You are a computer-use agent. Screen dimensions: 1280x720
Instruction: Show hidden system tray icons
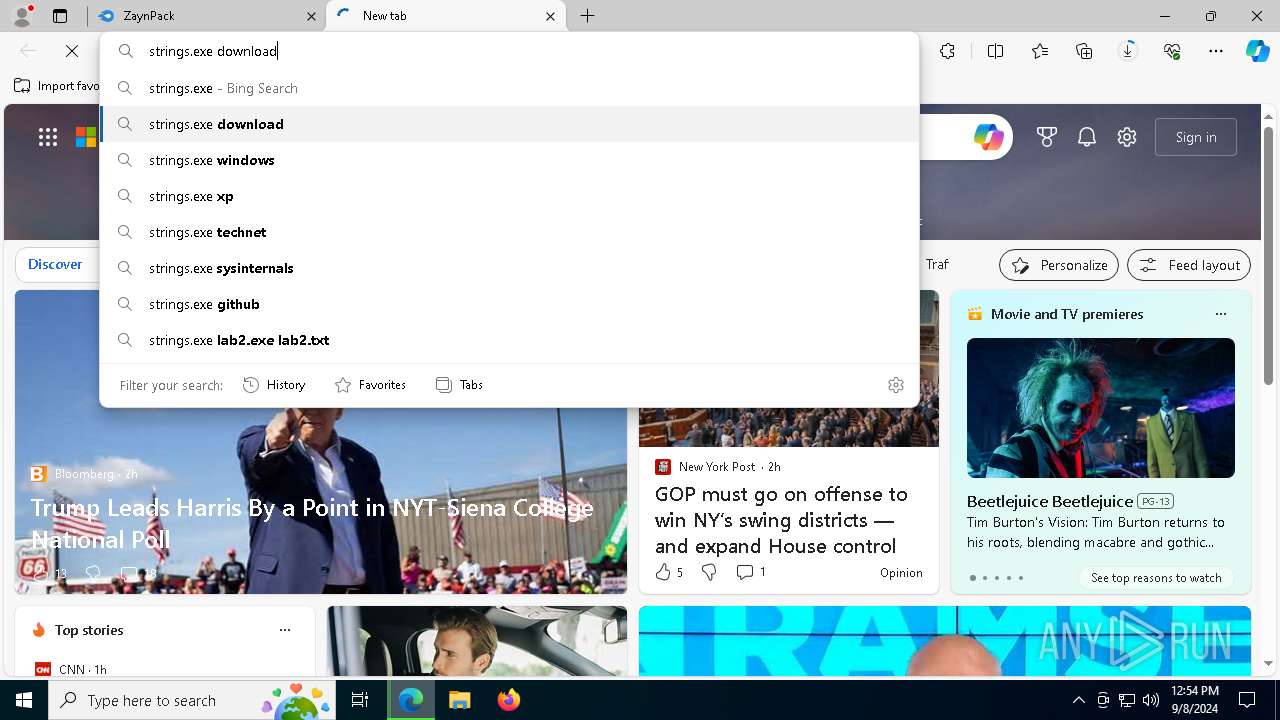[x=1079, y=700]
